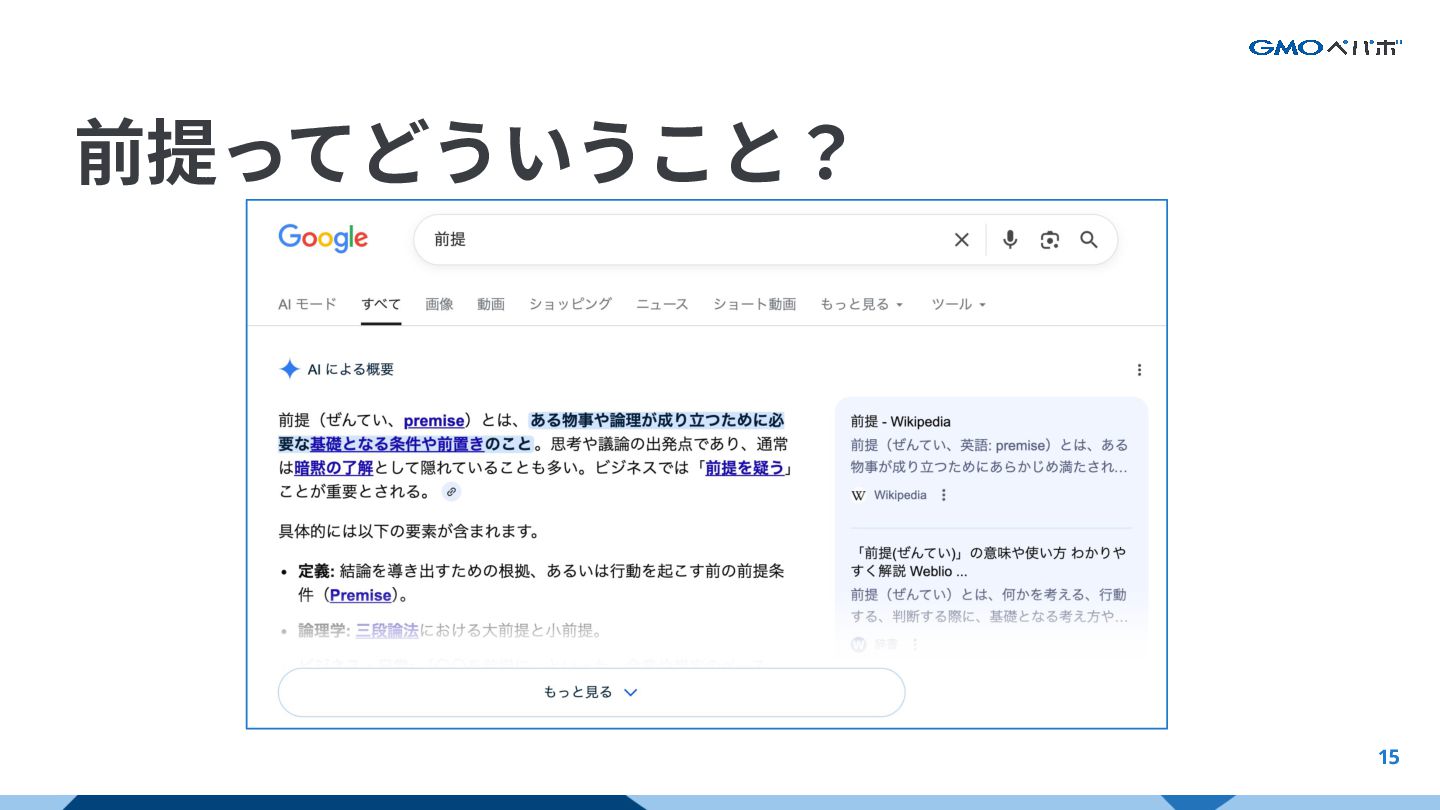Expand the もっと見る tab dropdown

(x=861, y=304)
